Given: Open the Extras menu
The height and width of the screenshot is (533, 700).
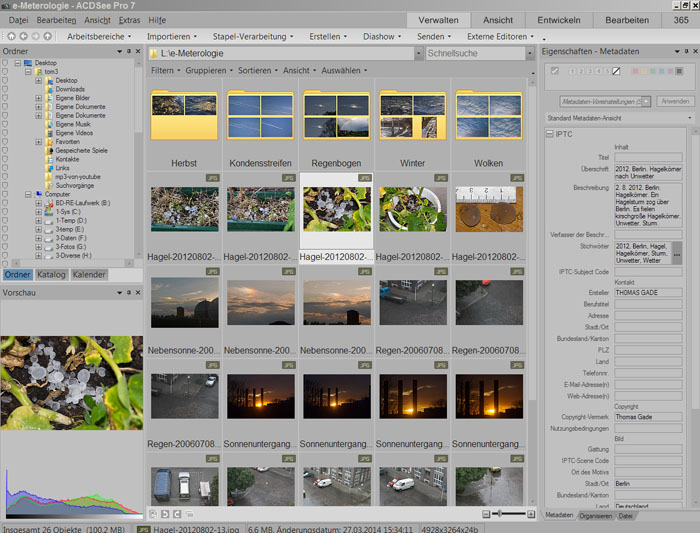Looking at the screenshot, I should click(129, 19).
